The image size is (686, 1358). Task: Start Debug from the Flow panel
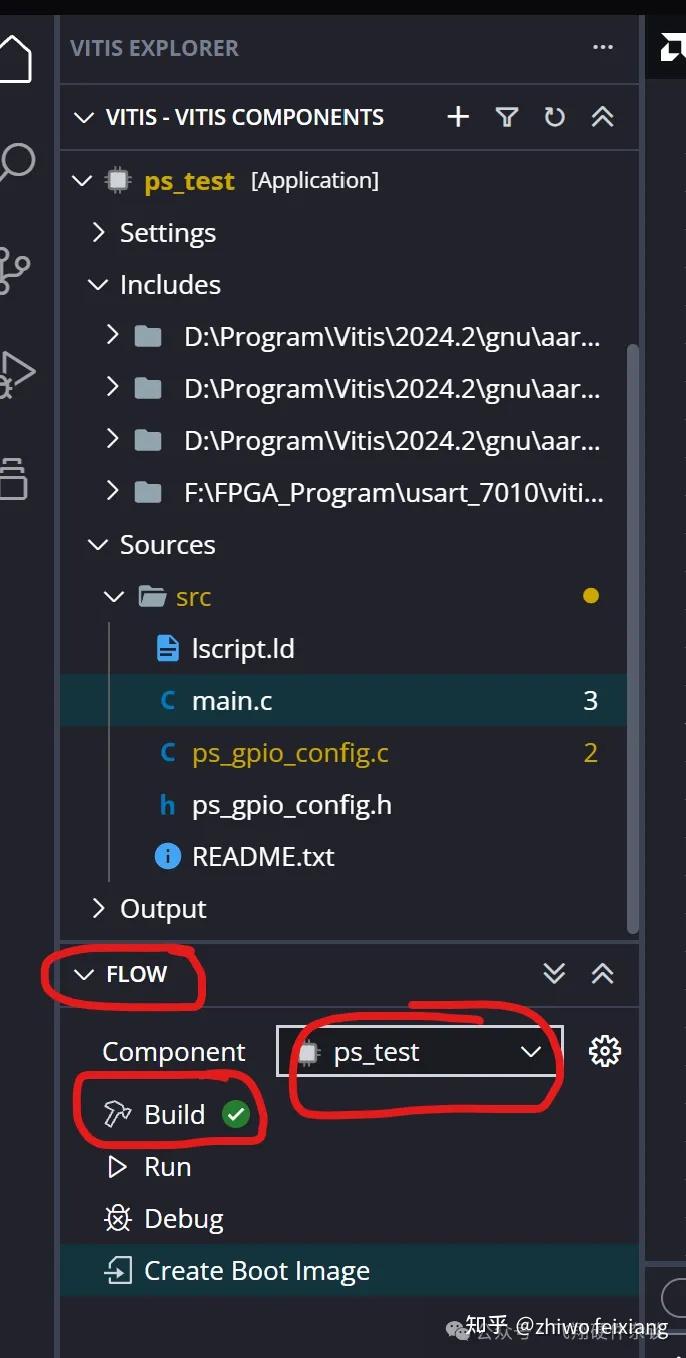click(x=184, y=1219)
